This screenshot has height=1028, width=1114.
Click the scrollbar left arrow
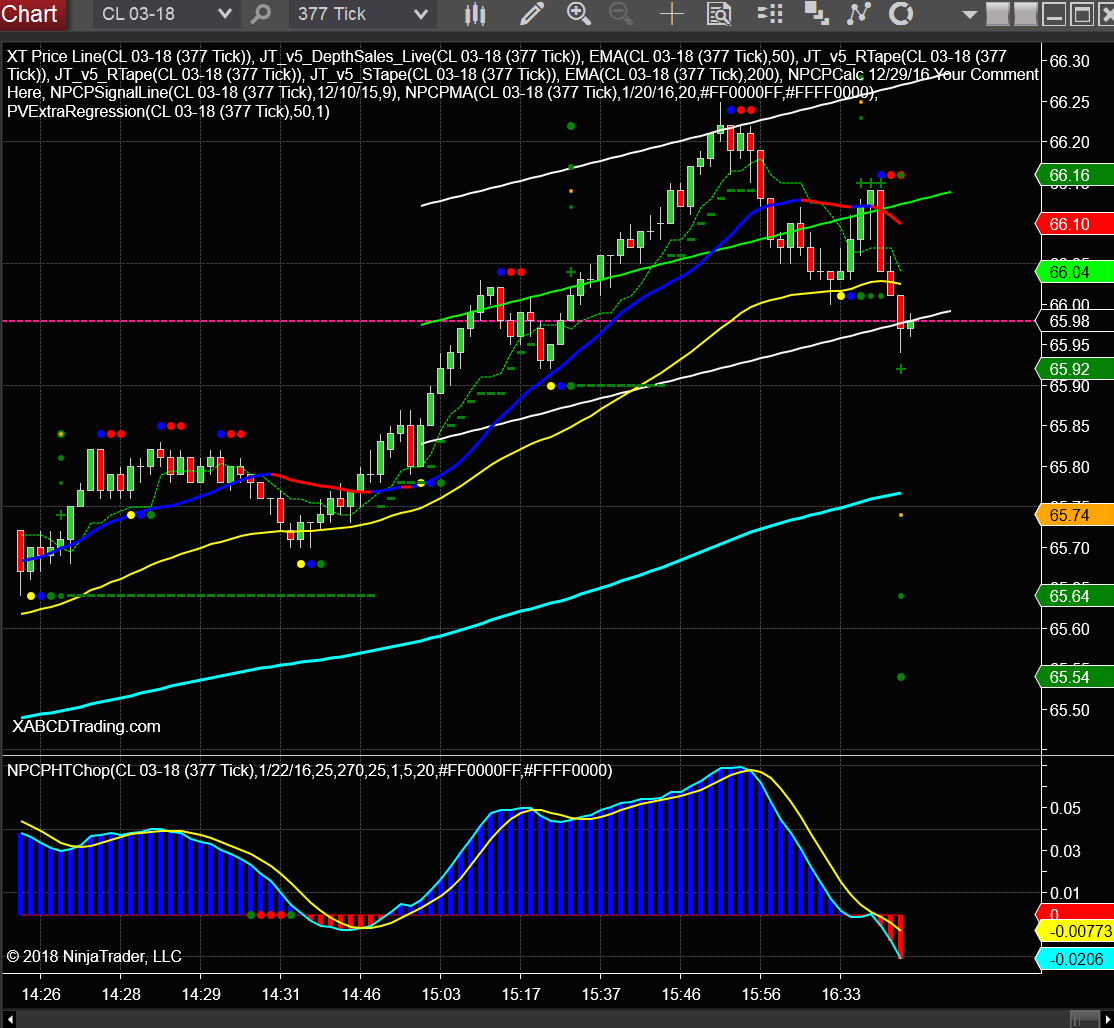[9, 1019]
